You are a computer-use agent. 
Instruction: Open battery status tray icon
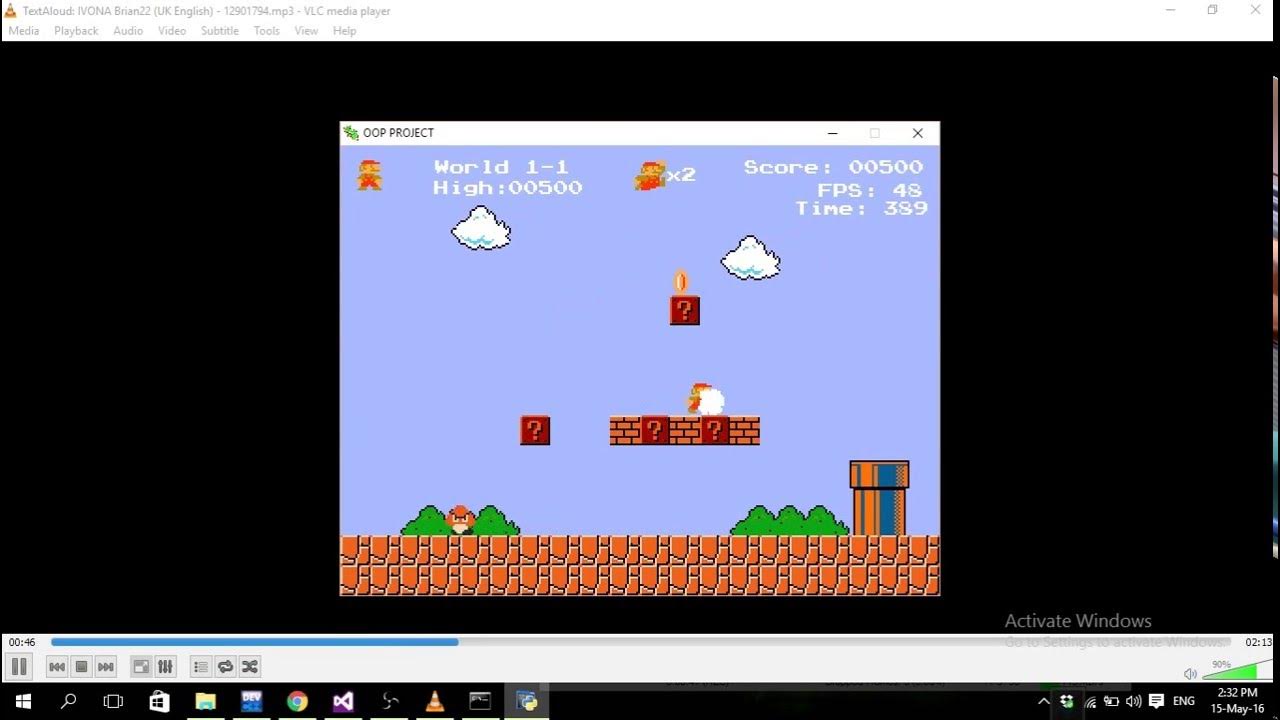point(1111,701)
